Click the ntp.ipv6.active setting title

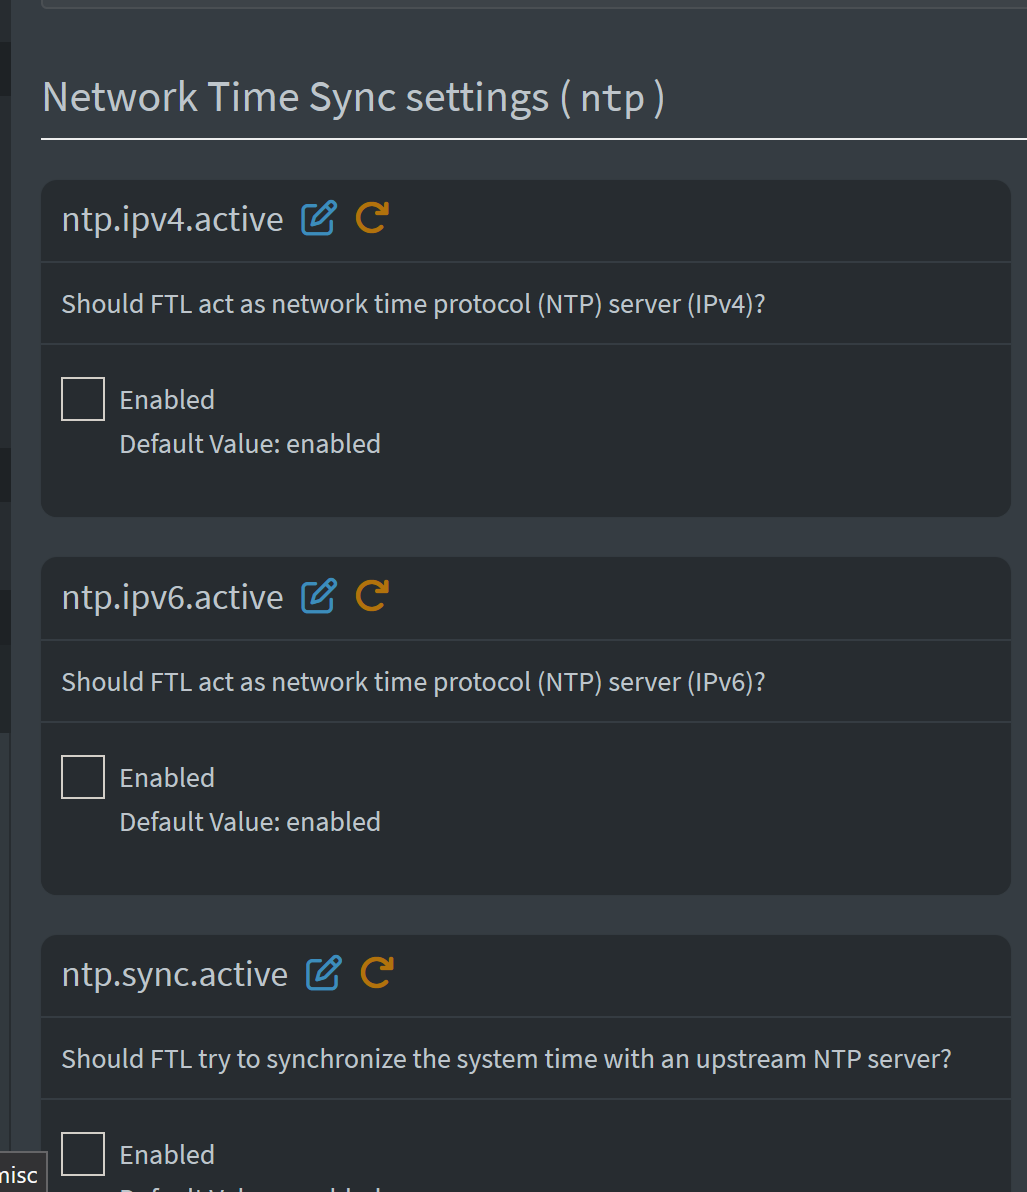click(x=173, y=597)
